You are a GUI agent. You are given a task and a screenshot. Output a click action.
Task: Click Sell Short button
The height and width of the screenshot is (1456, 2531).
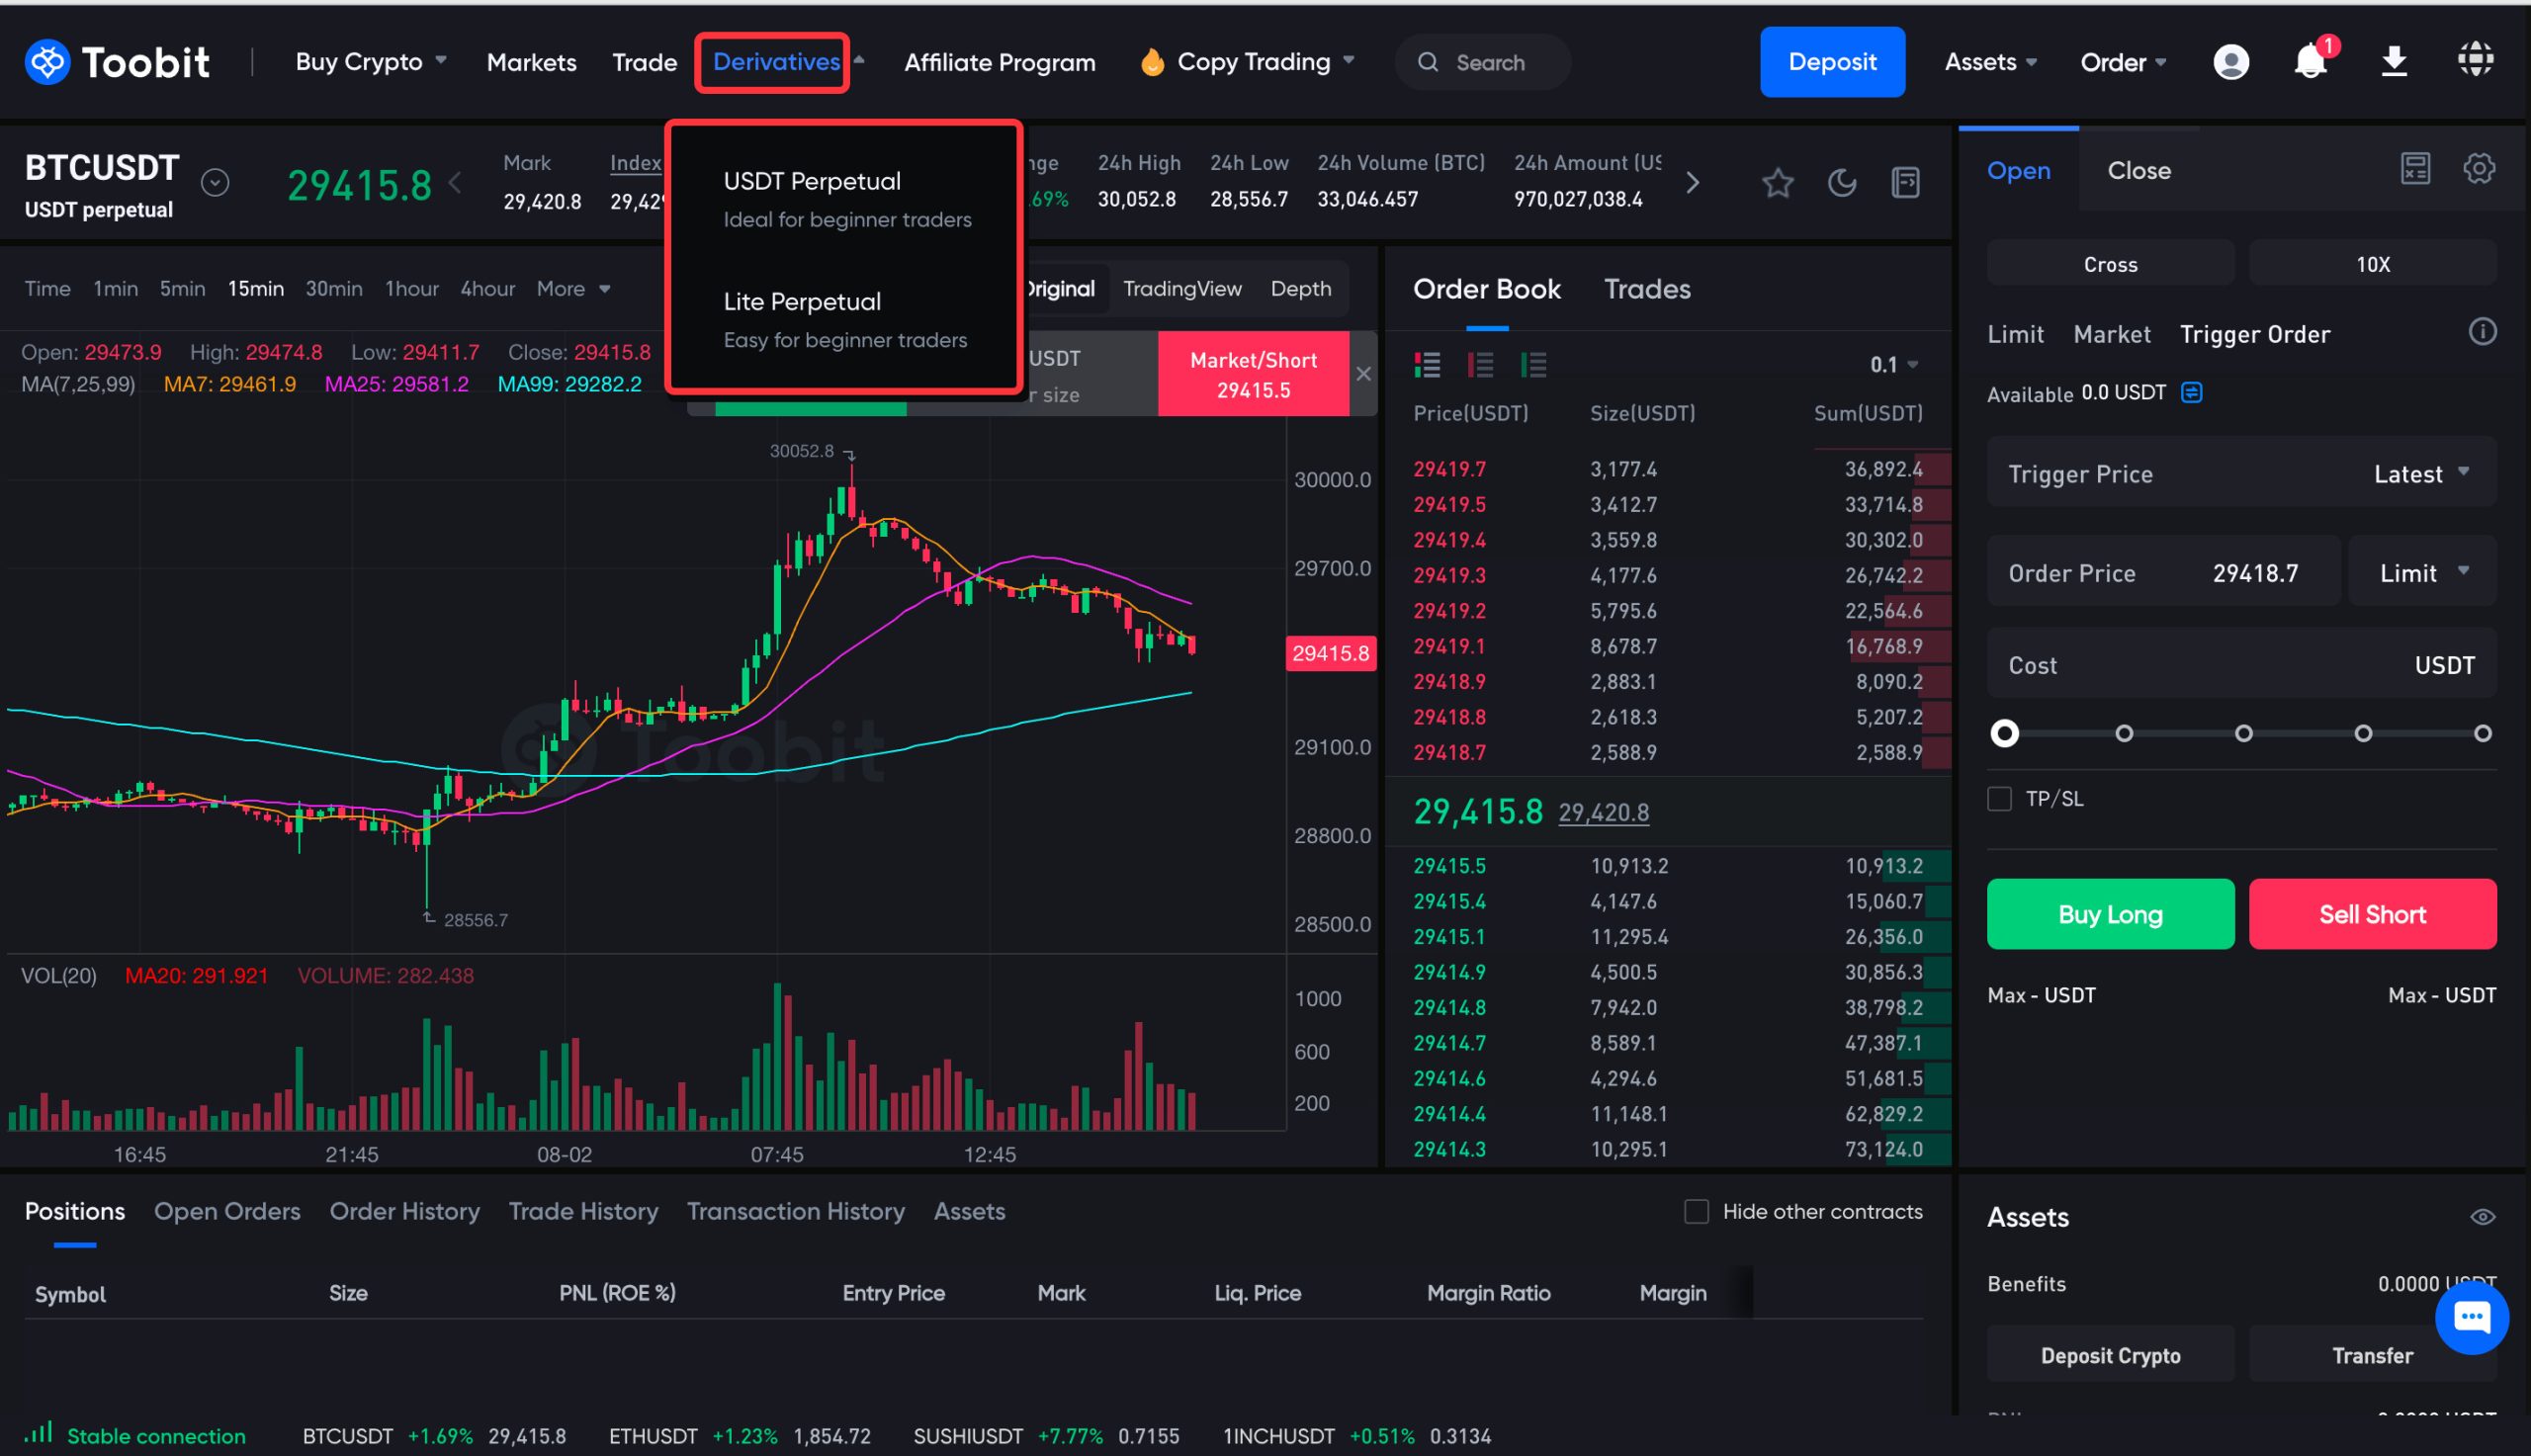2372,914
